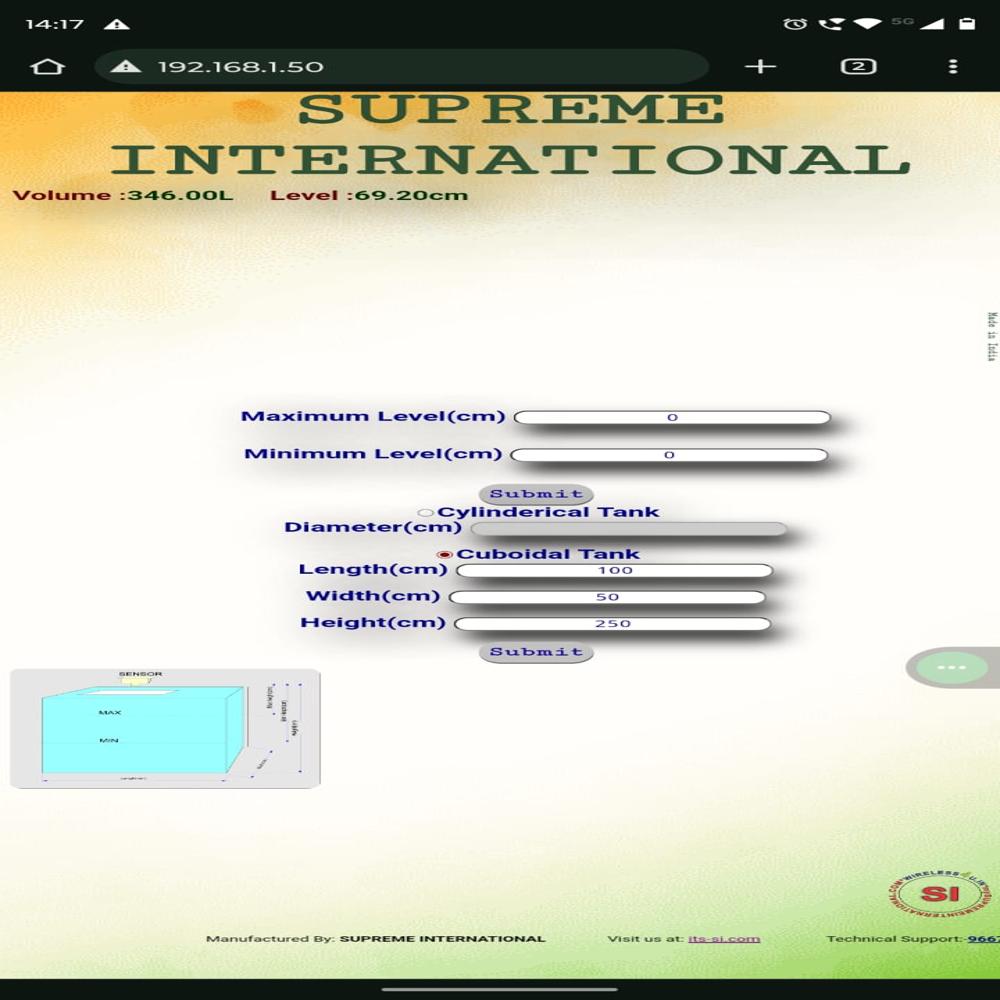Screen dimensions: 1000x1000
Task: Click the Minimum Level(cm) input field
Action: click(669, 456)
